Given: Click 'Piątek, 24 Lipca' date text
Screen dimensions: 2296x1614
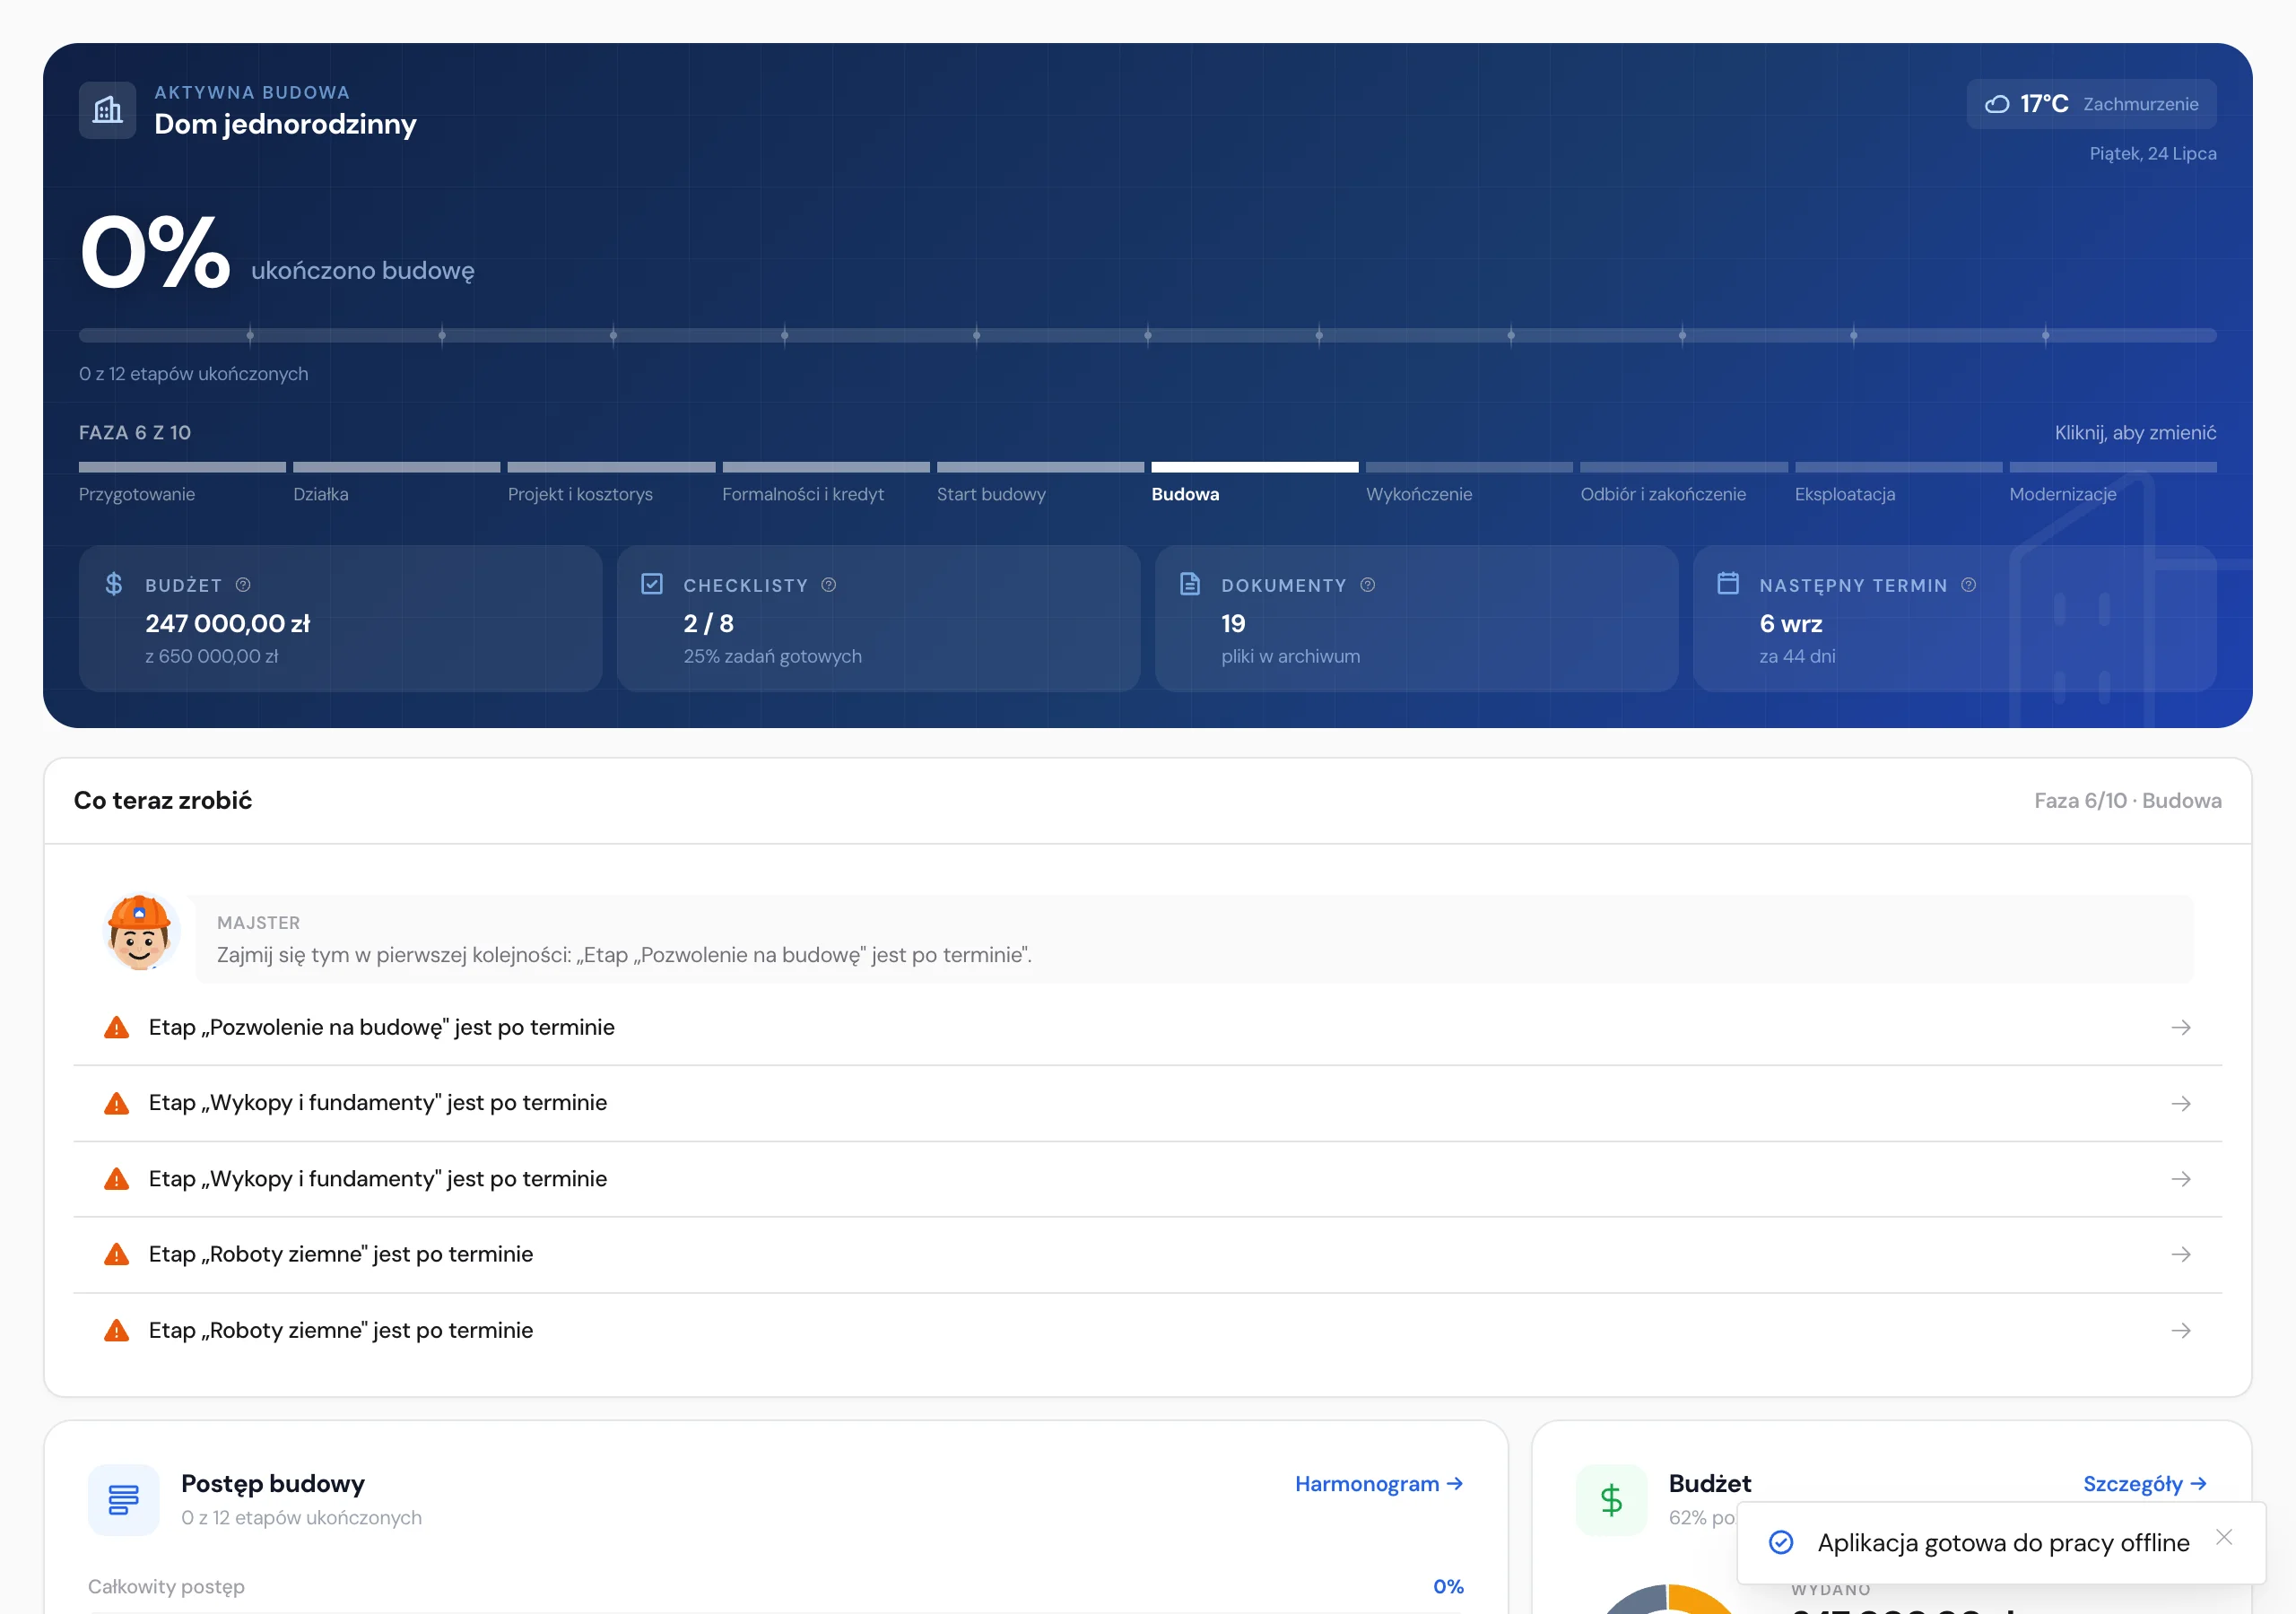Looking at the screenshot, I should pos(2152,154).
